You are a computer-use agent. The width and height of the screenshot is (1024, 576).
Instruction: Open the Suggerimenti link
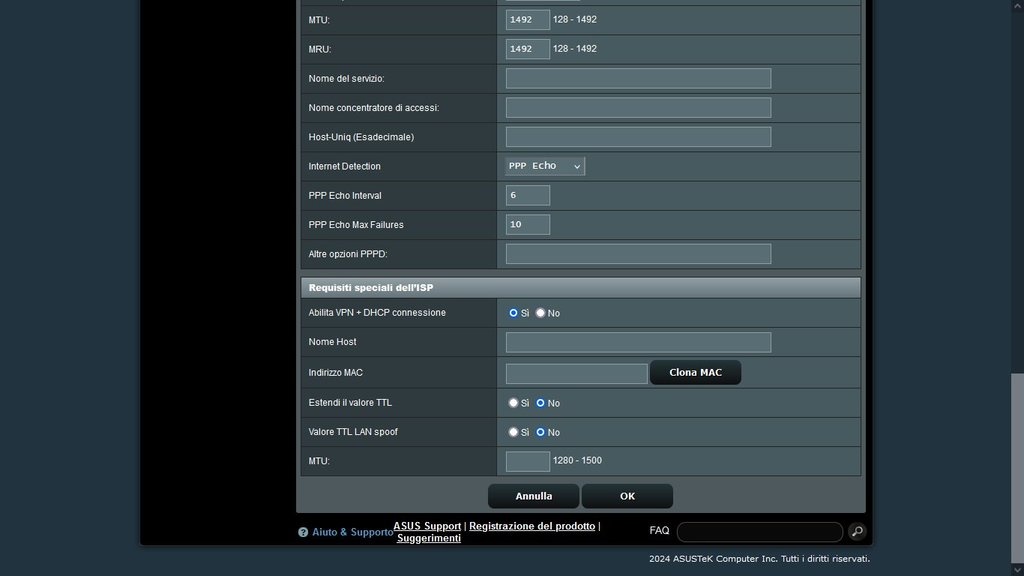click(429, 538)
